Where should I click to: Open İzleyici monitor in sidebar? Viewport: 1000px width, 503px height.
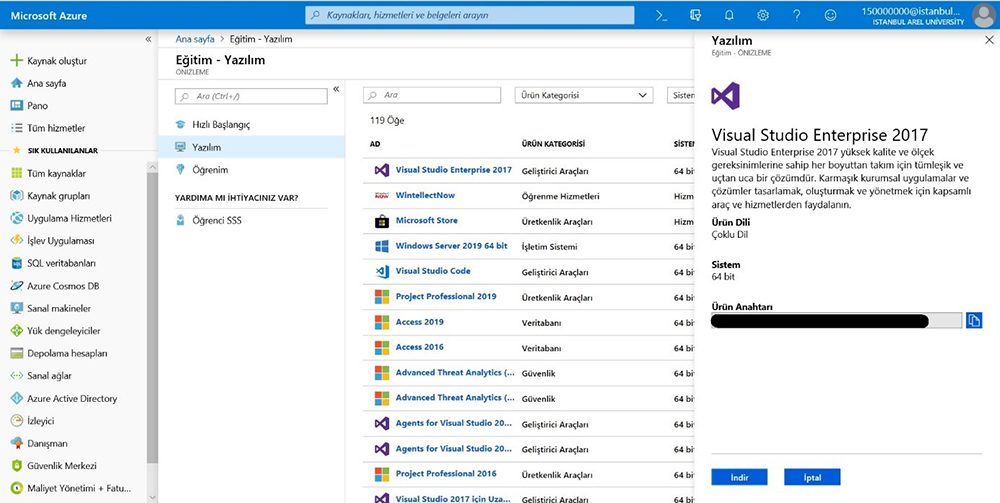[x=41, y=421]
